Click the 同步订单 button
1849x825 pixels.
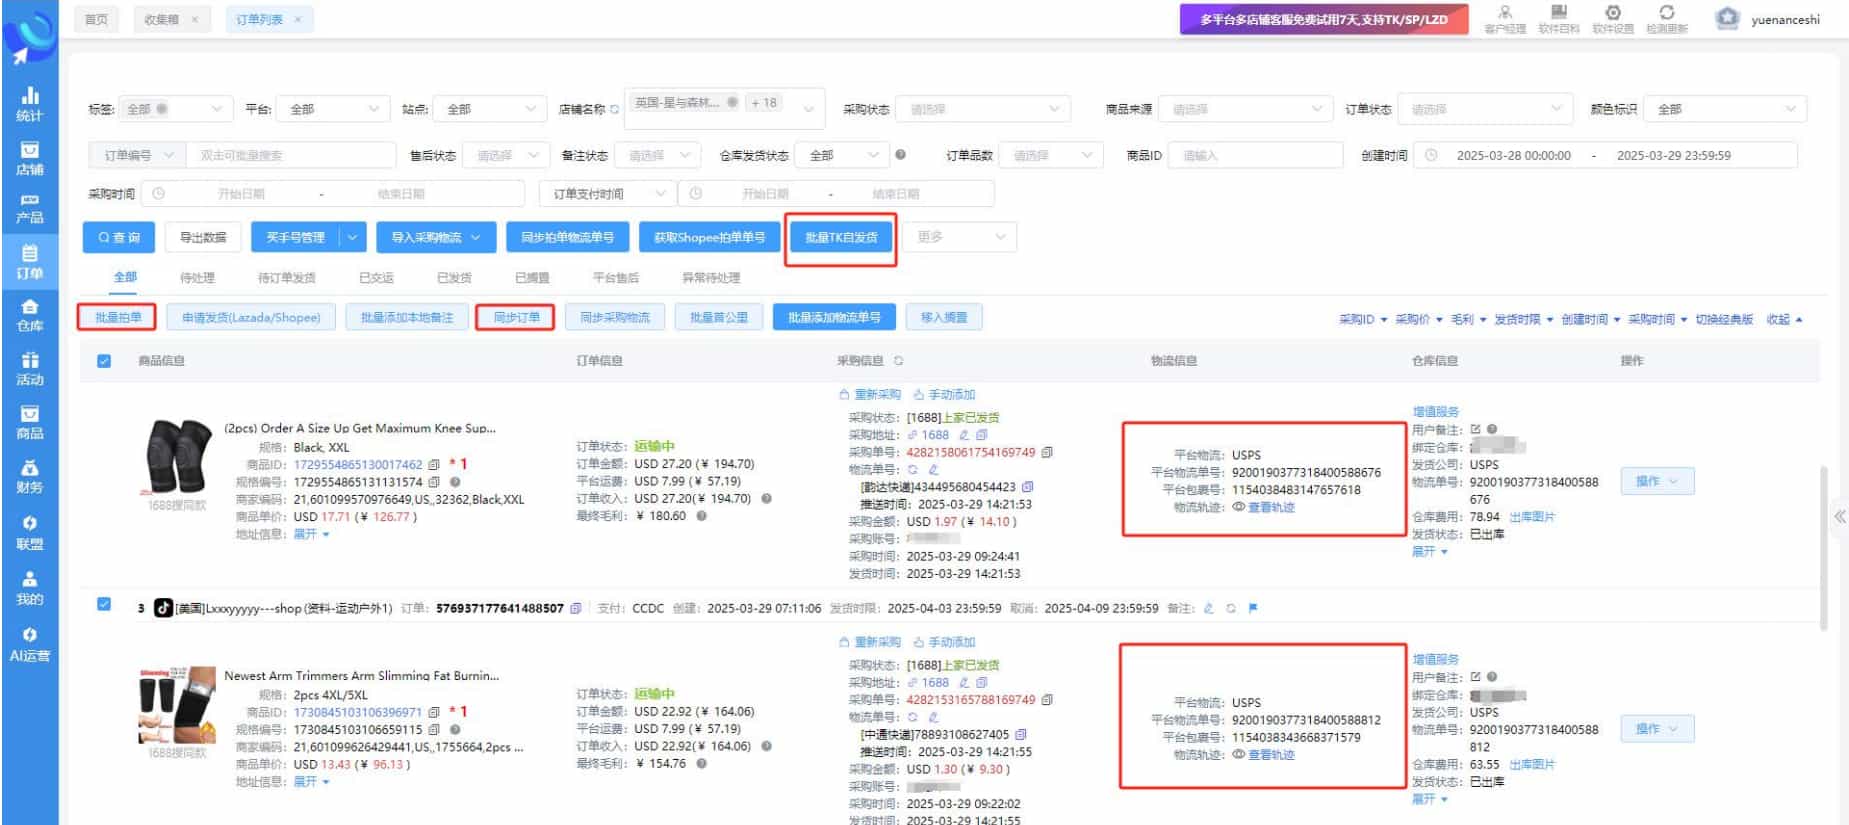[516, 318]
